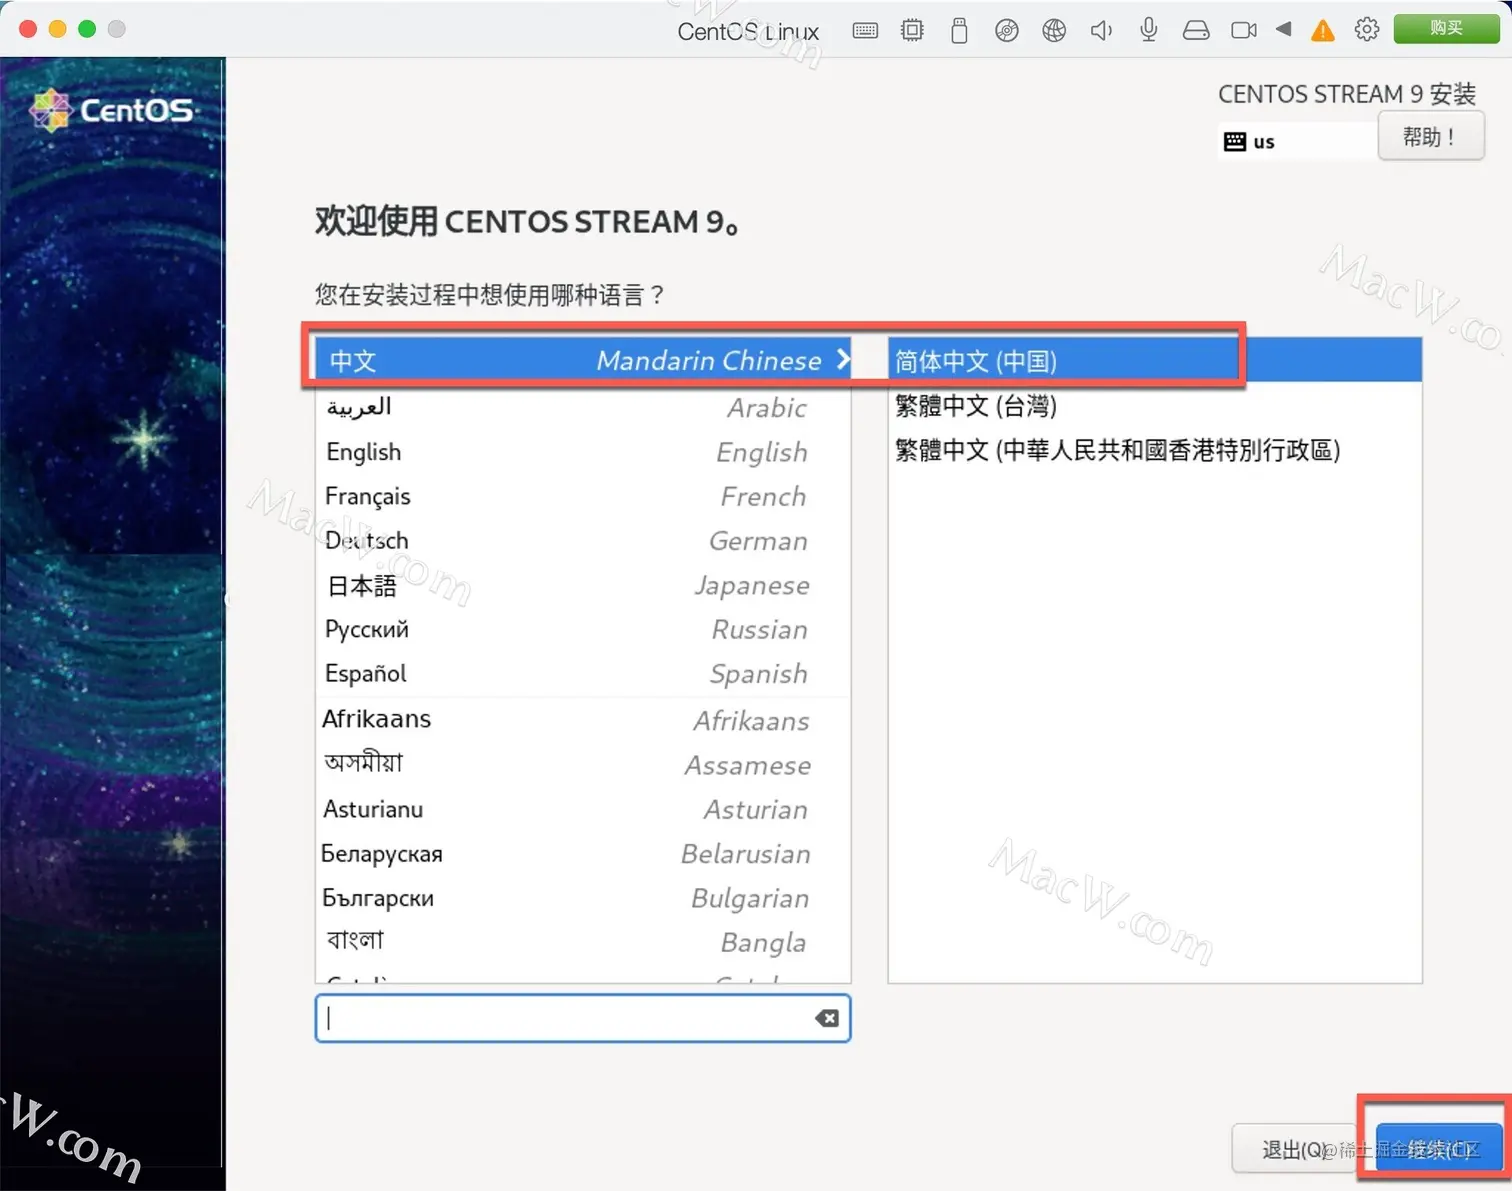The height and width of the screenshot is (1191, 1512).
Task: Select Français French in the list
Action: [583, 496]
